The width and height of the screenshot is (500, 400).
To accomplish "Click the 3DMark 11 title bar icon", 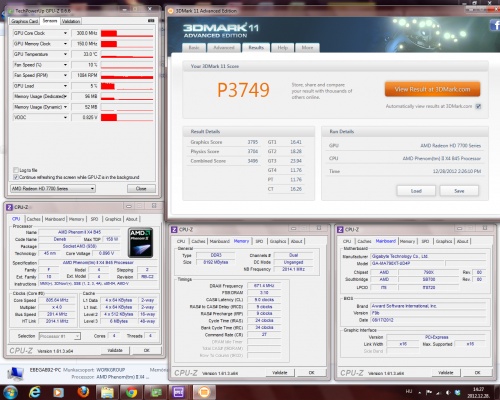I will (x=171, y=11).
